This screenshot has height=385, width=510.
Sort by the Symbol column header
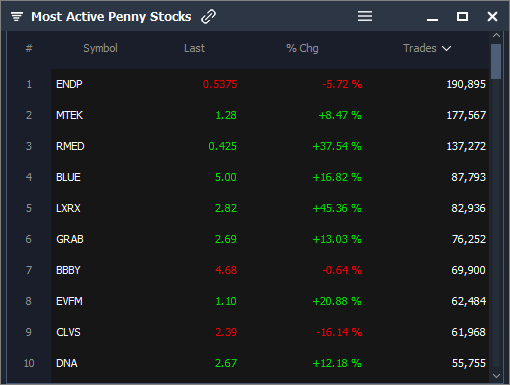pyautogui.click(x=100, y=48)
